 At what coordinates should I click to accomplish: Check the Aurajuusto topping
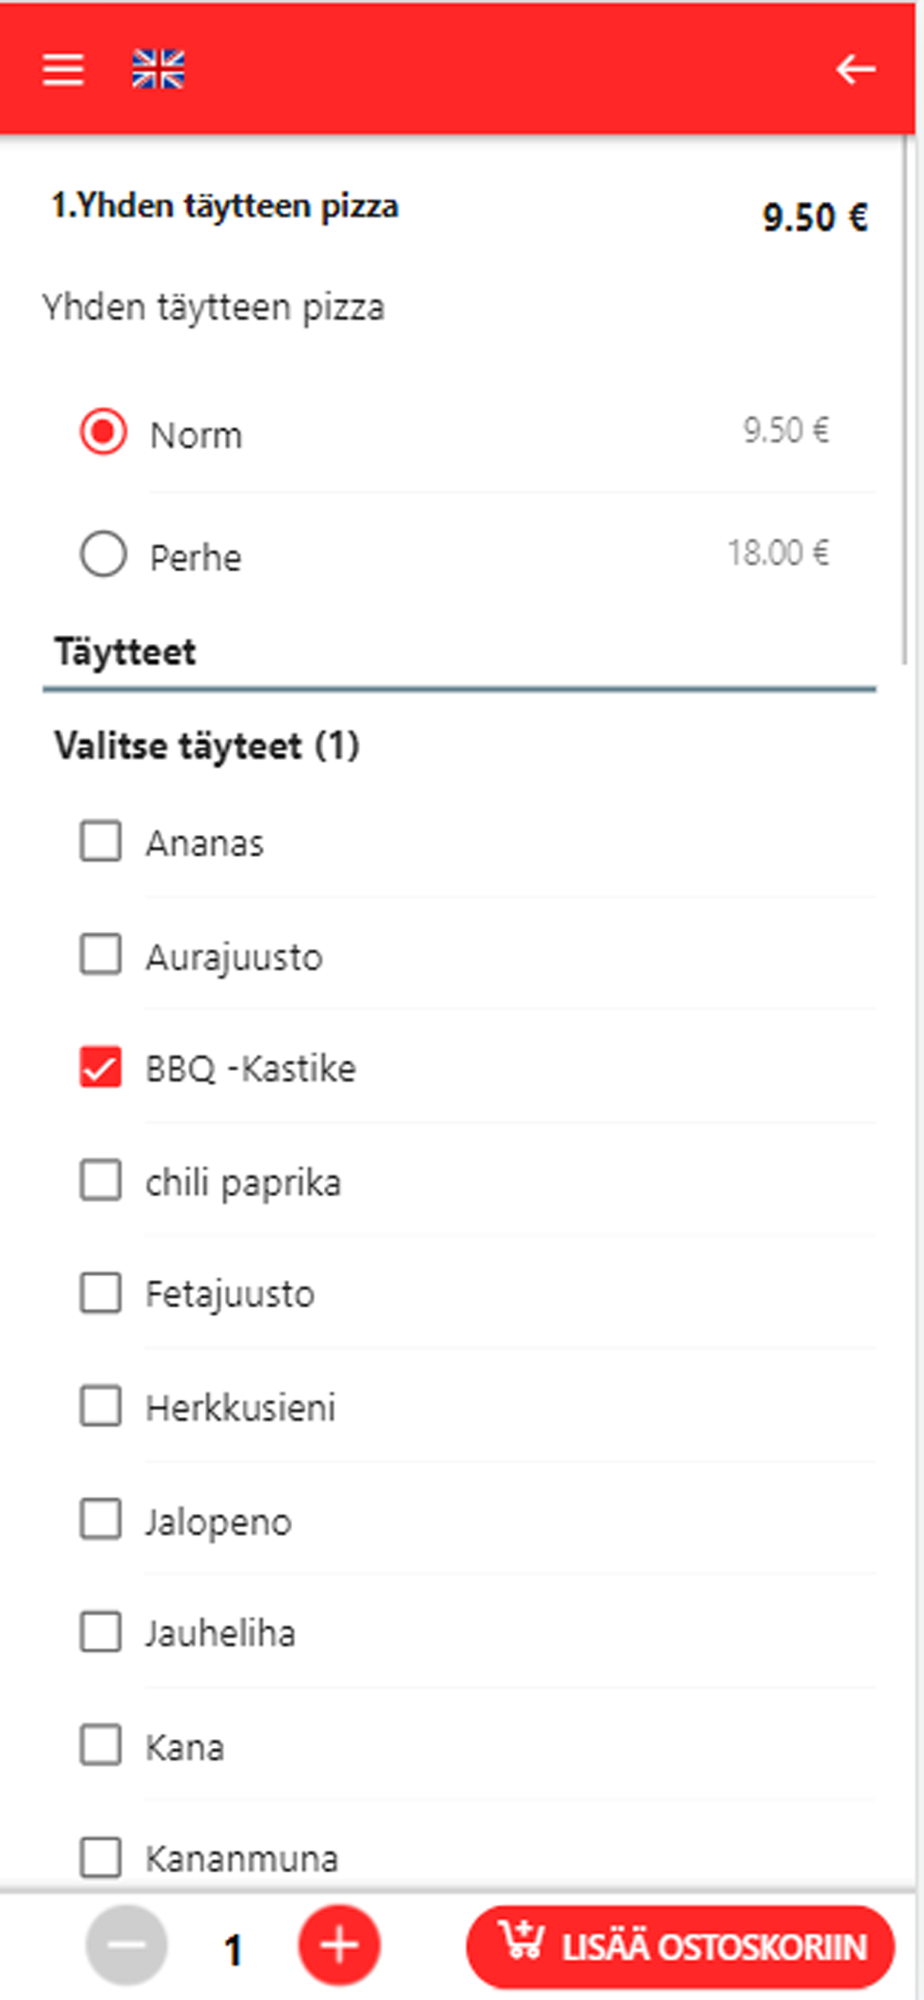click(x=101, y=955)
